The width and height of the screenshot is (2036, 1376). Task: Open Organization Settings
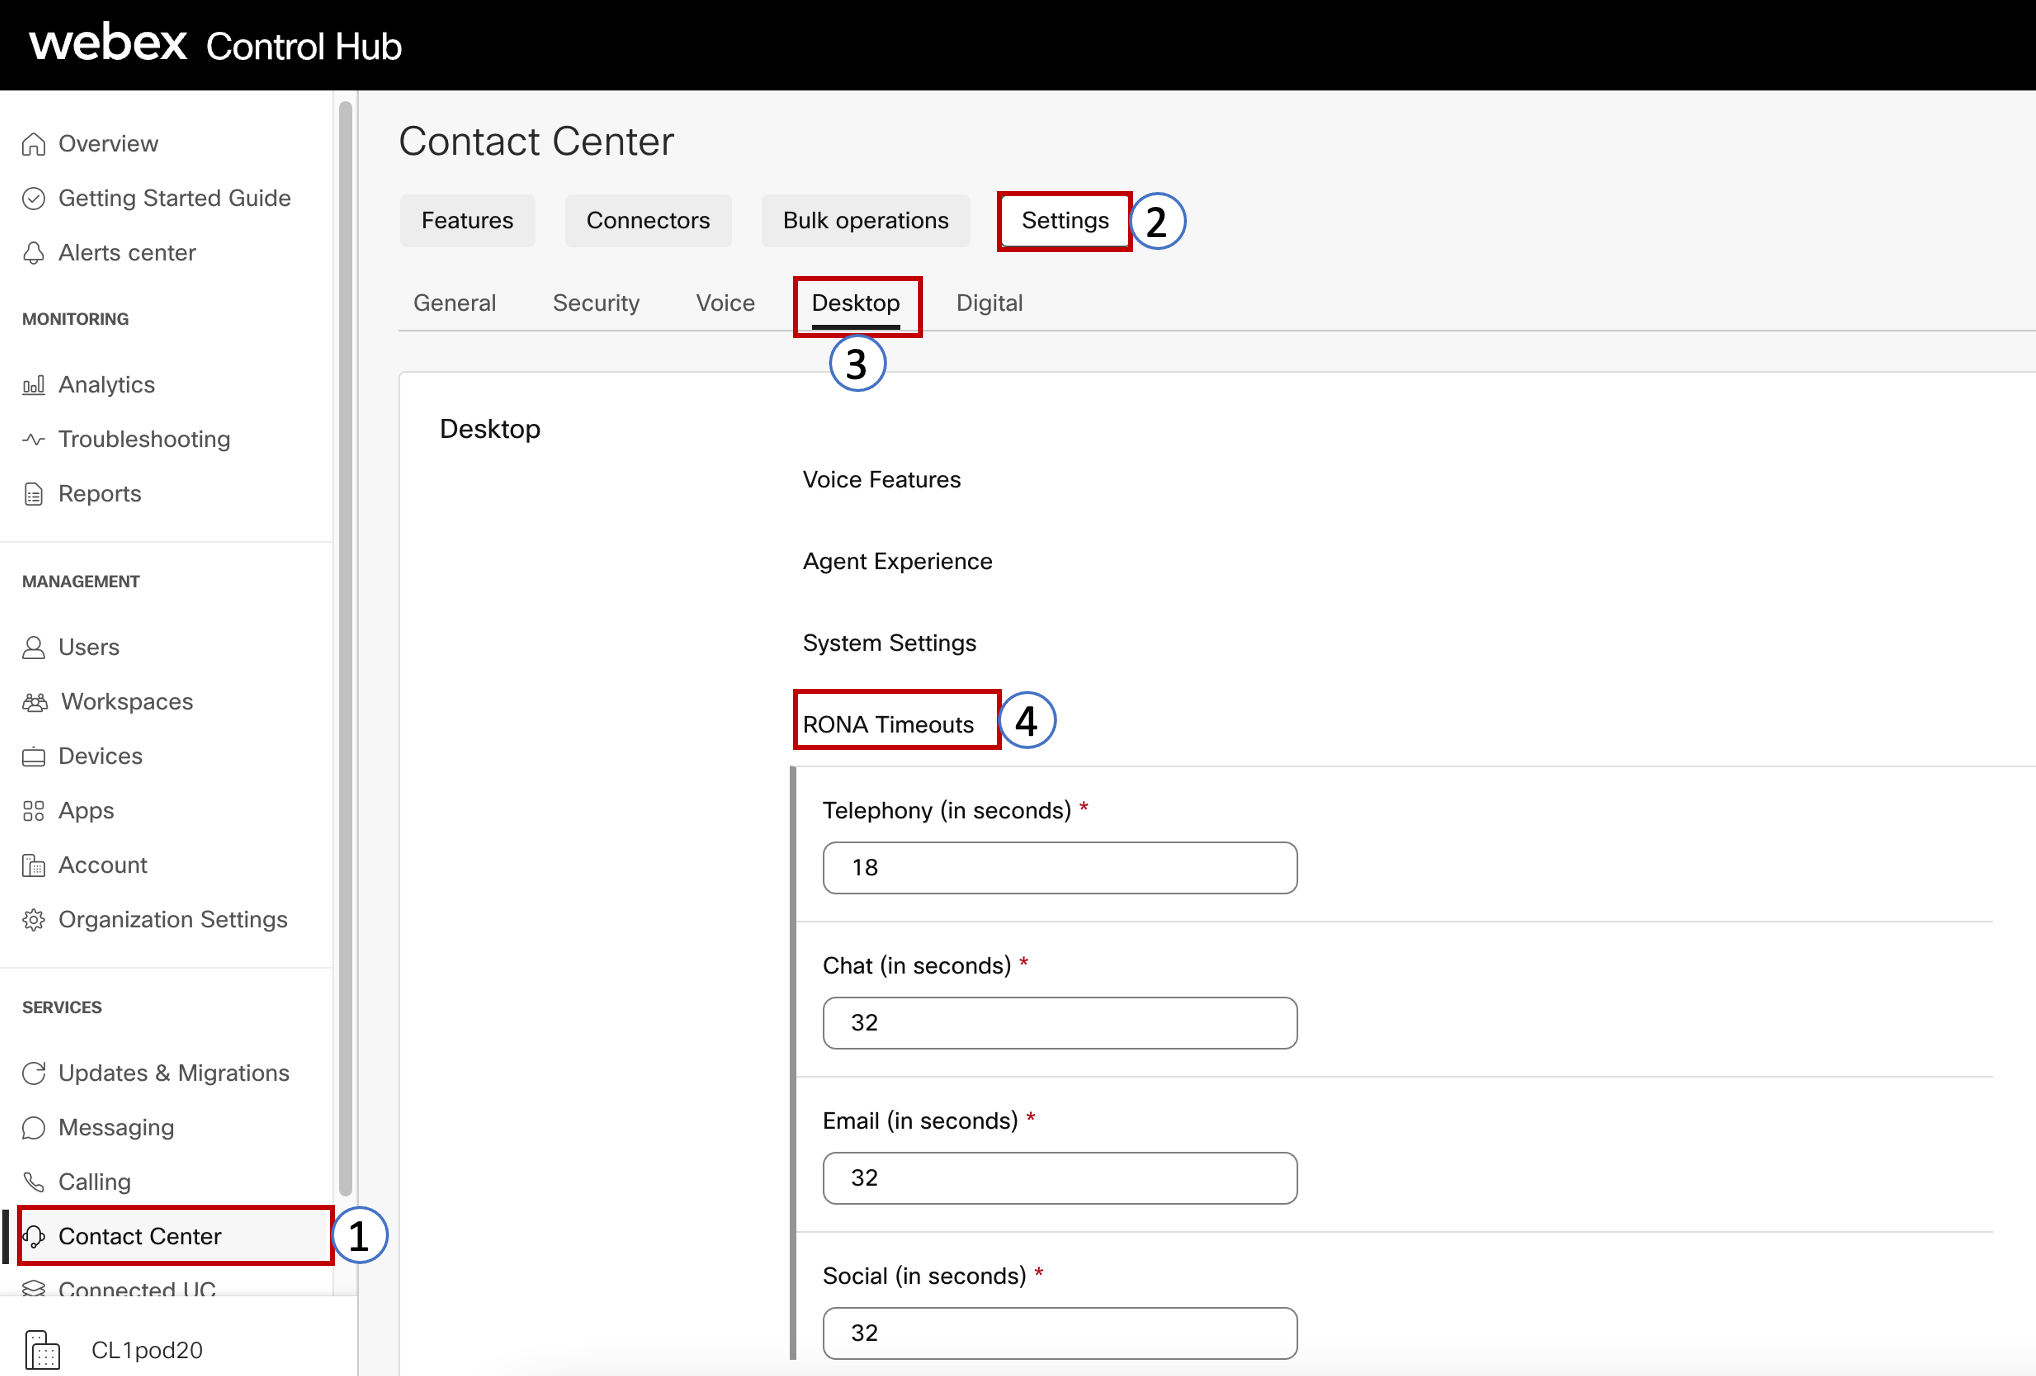172,919
